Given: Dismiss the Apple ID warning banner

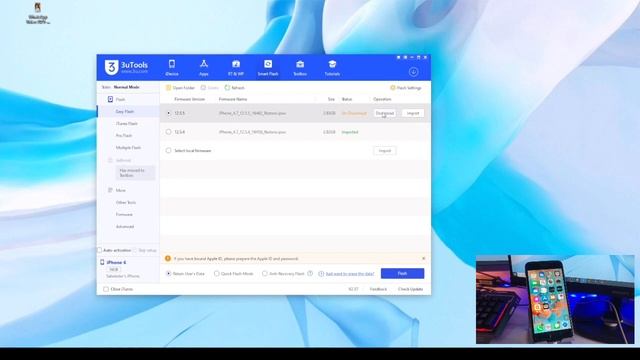Looking at the screenshot, I should coord(423,258).
